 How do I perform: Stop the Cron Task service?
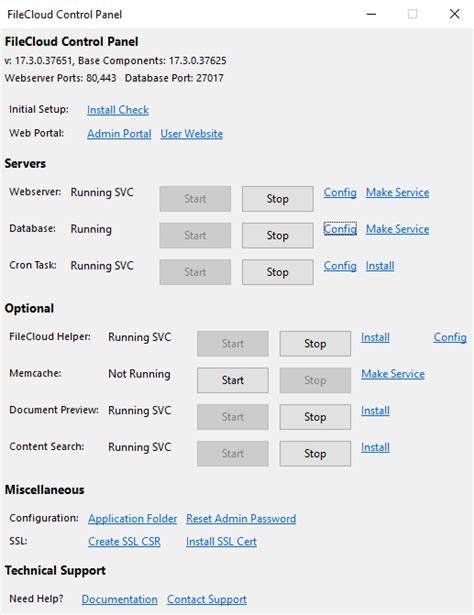[278, 272]
